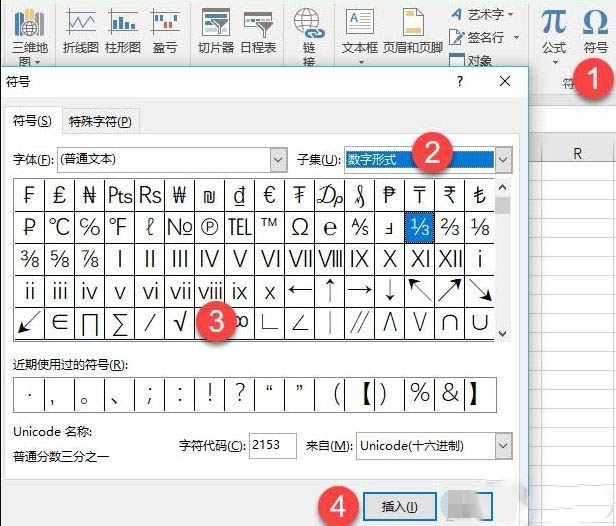
Task: Open the Font (字体) combo box
Action: click(172, 159)
